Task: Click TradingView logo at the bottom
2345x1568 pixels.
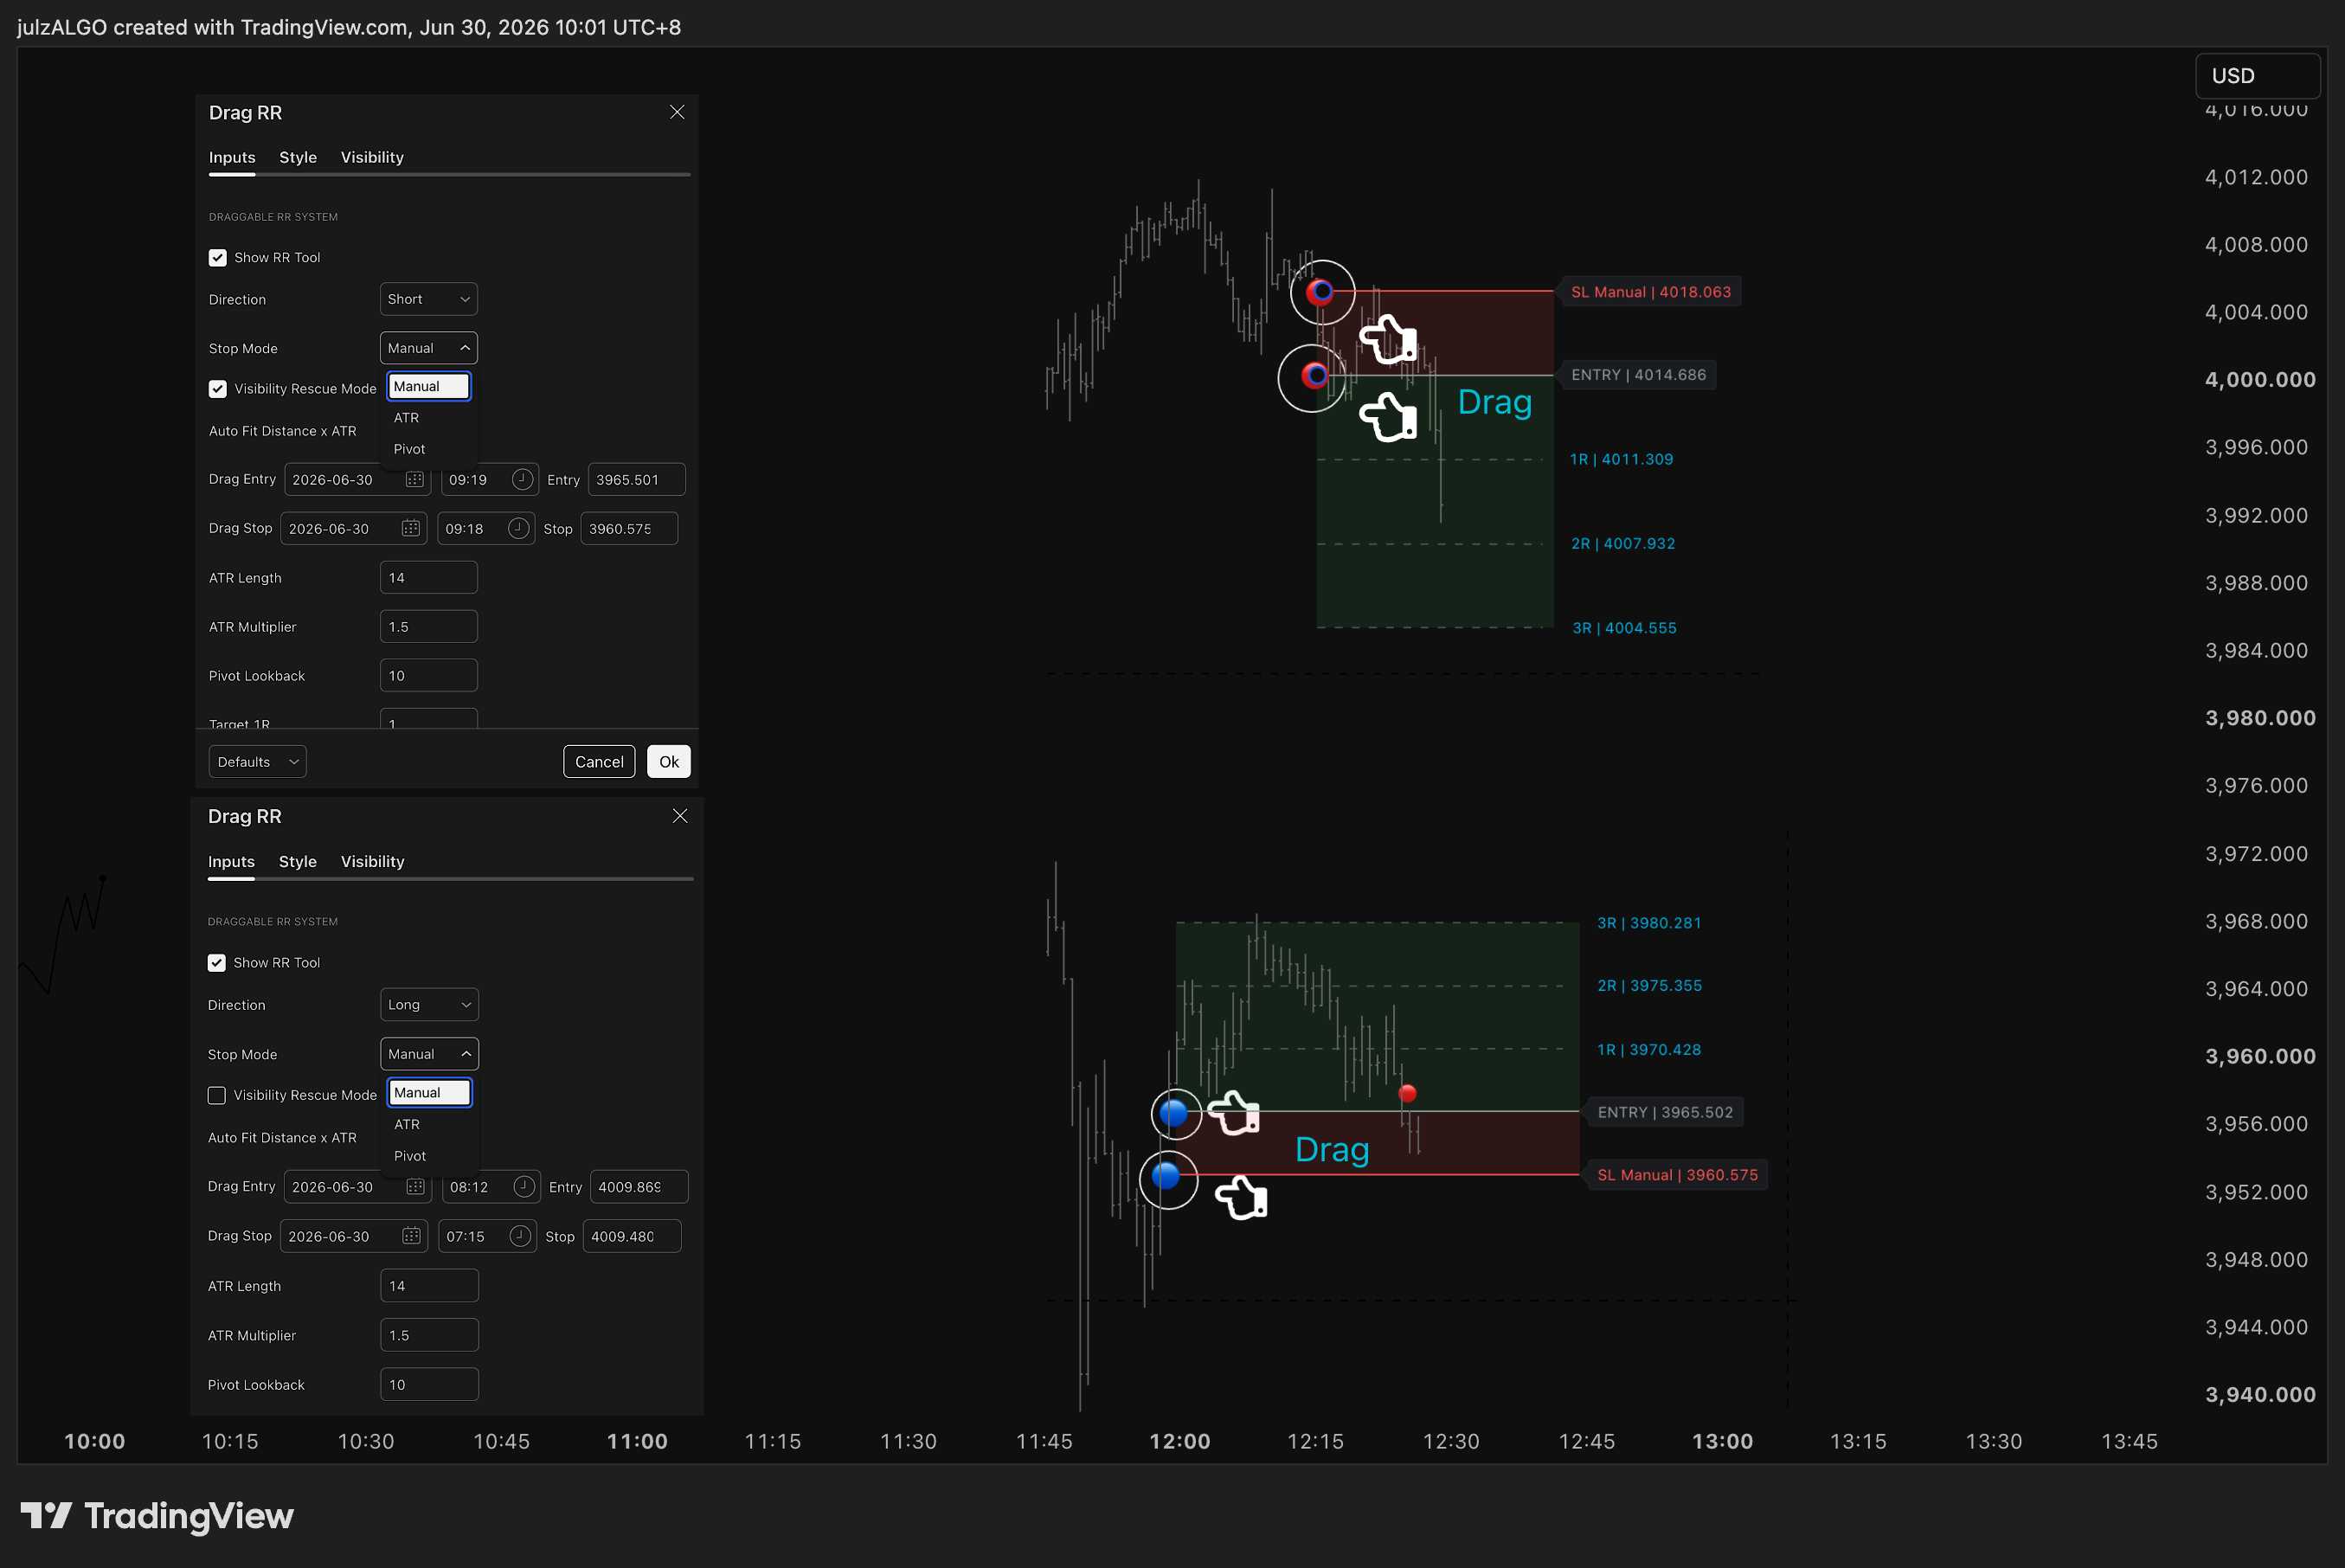Action: (x=157, y=1516)
